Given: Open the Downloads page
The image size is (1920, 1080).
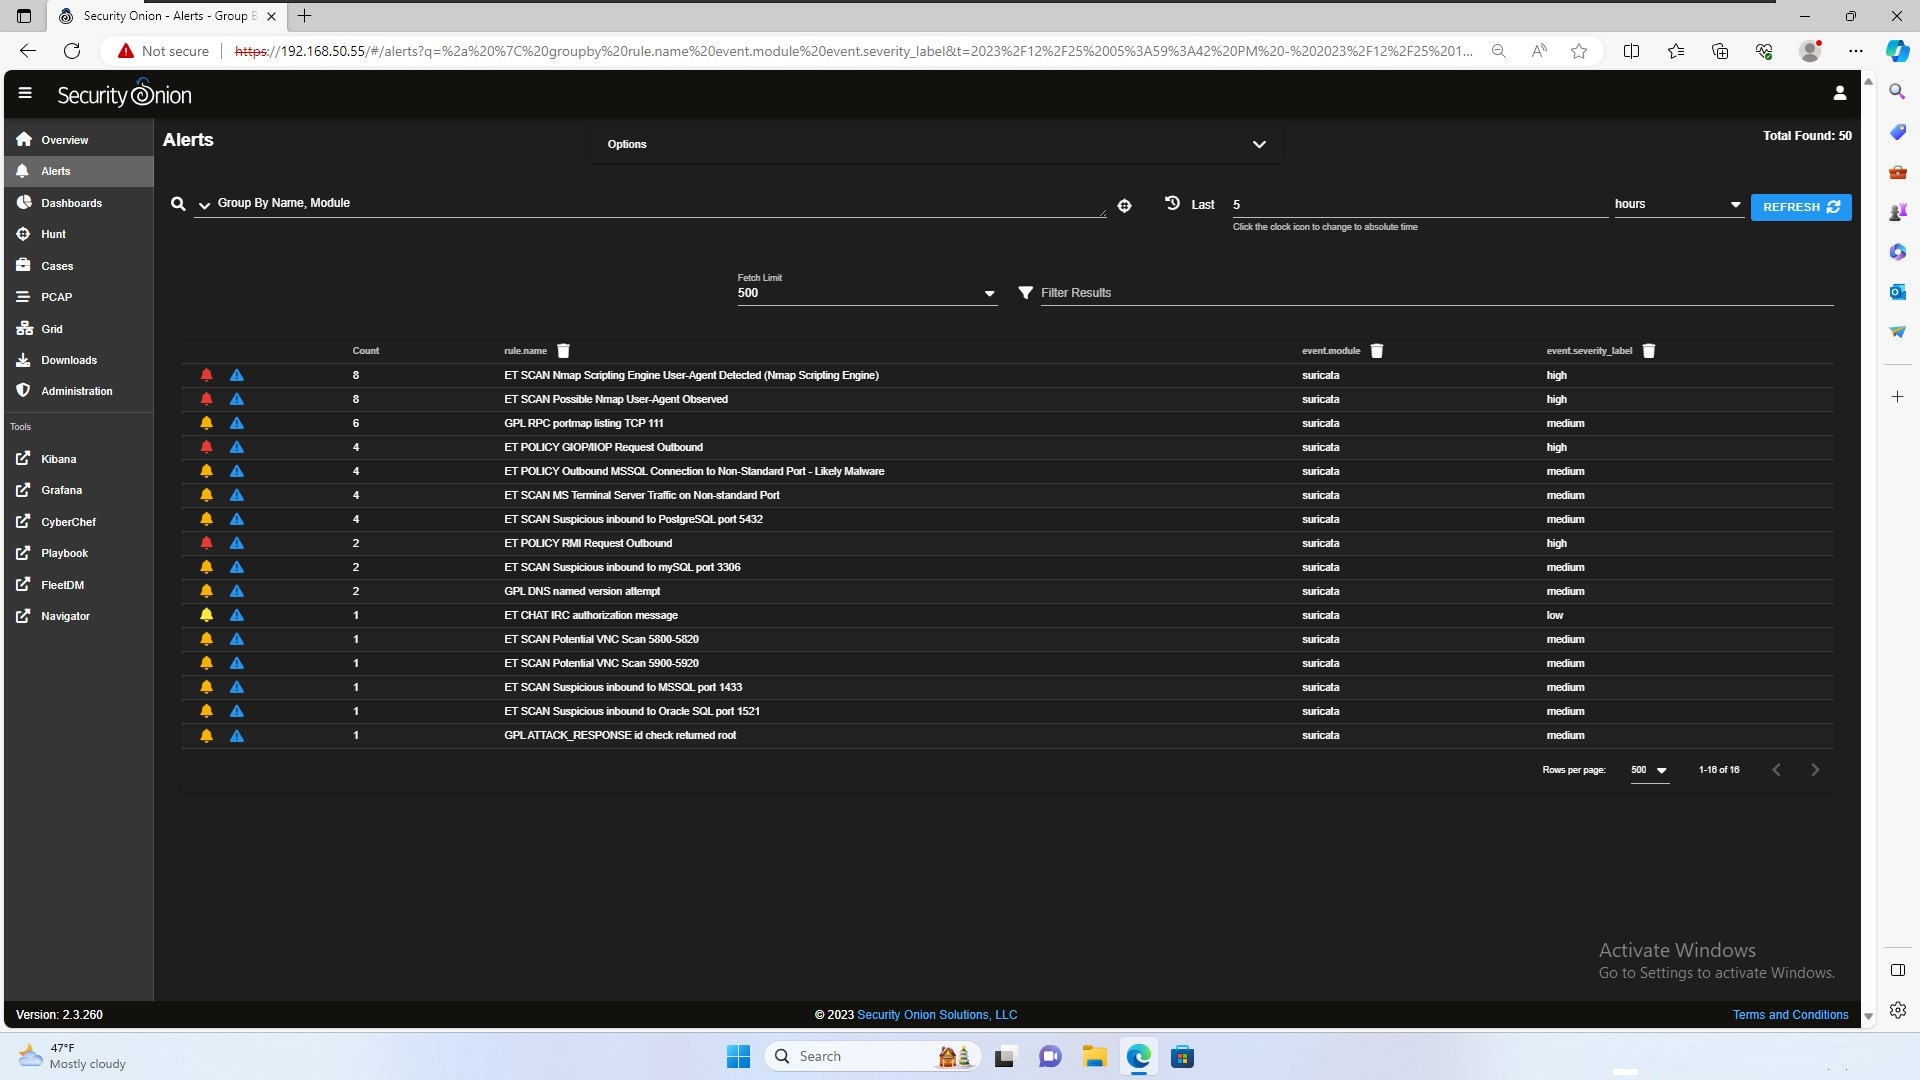Looking at the screenshot, I should [79, 360].
